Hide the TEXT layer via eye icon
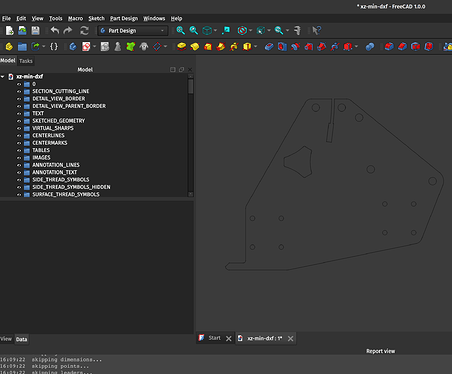The image size is (452, 374). tap(19, 114)
